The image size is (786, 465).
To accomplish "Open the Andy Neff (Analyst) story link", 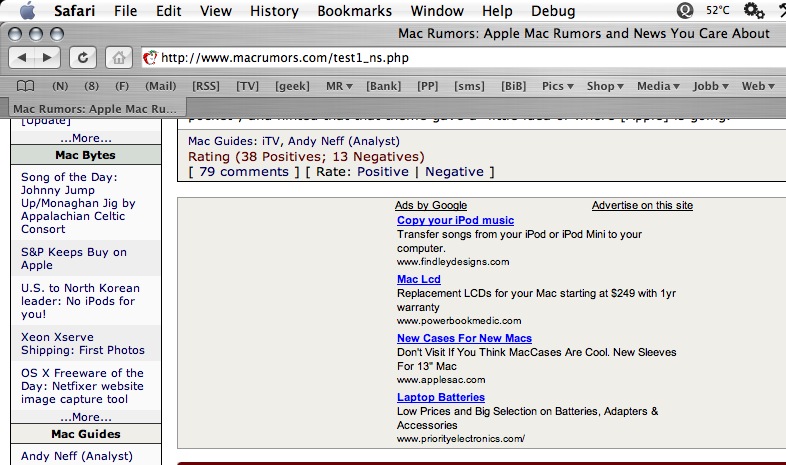I will coord(344,141).
